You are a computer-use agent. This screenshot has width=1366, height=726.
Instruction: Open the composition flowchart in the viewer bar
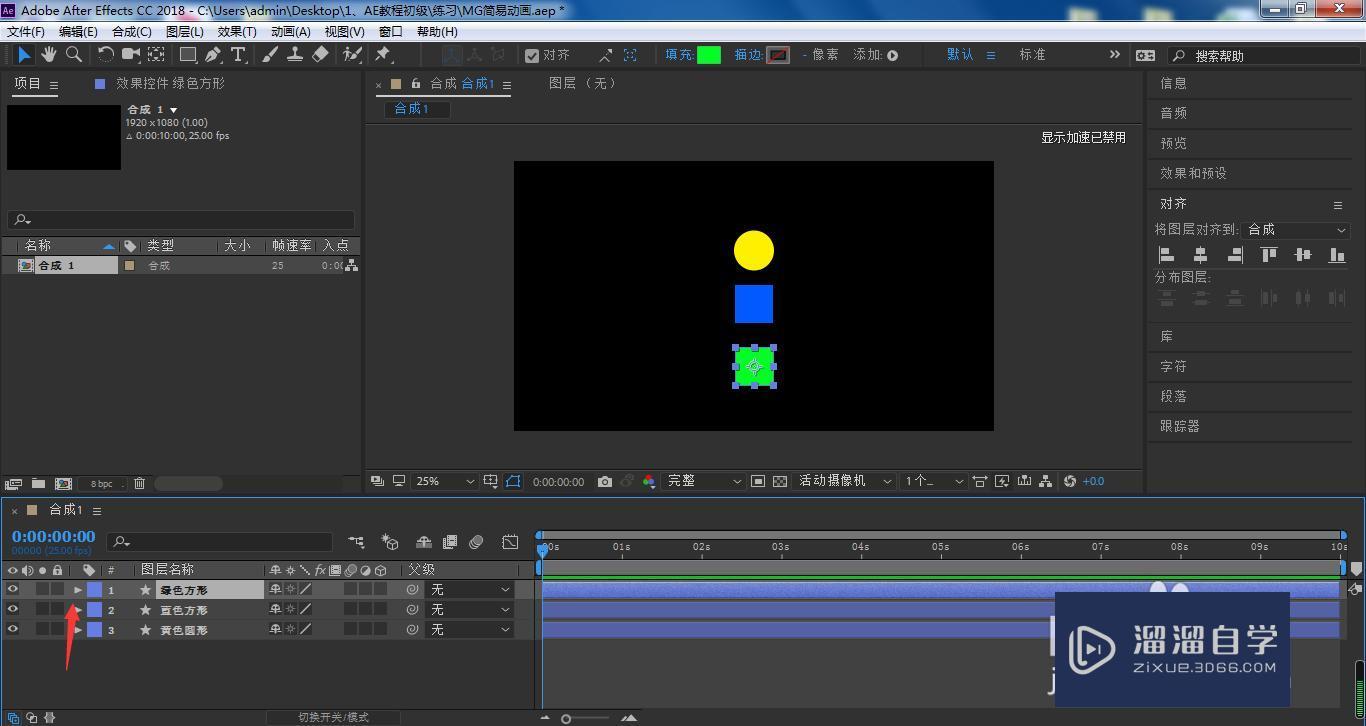1046,482
